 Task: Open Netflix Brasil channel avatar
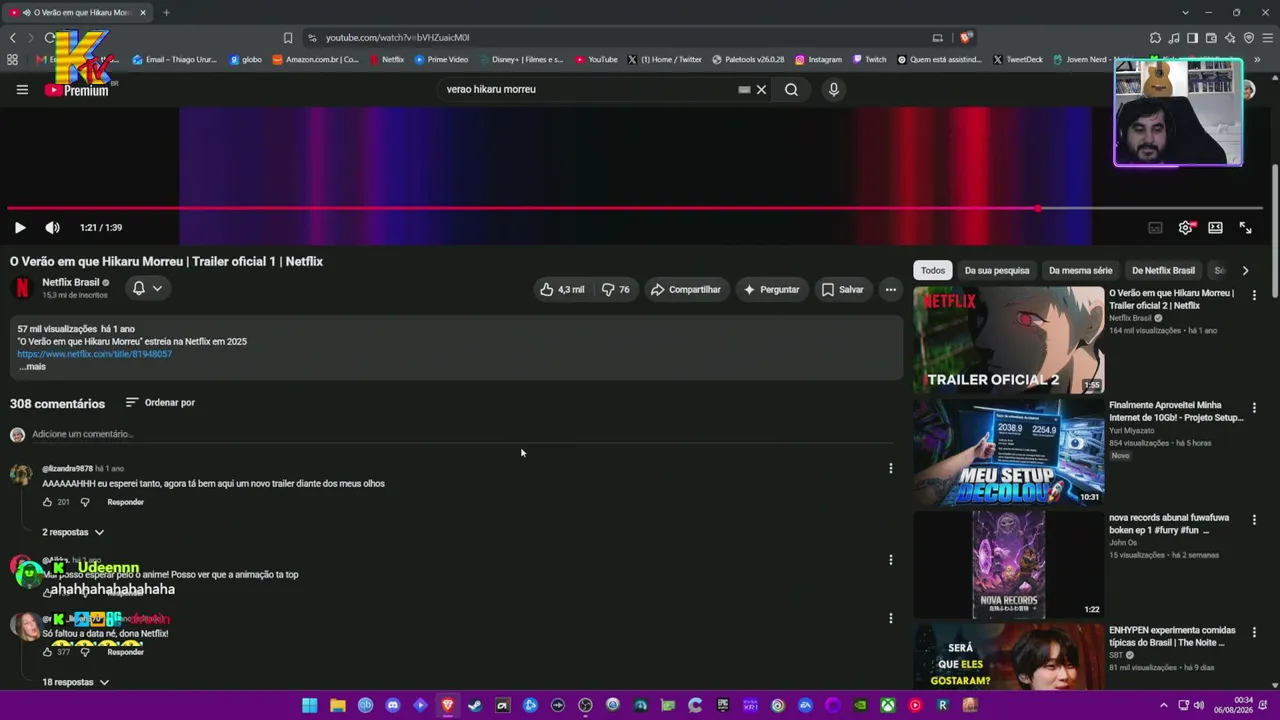point(22,289)
